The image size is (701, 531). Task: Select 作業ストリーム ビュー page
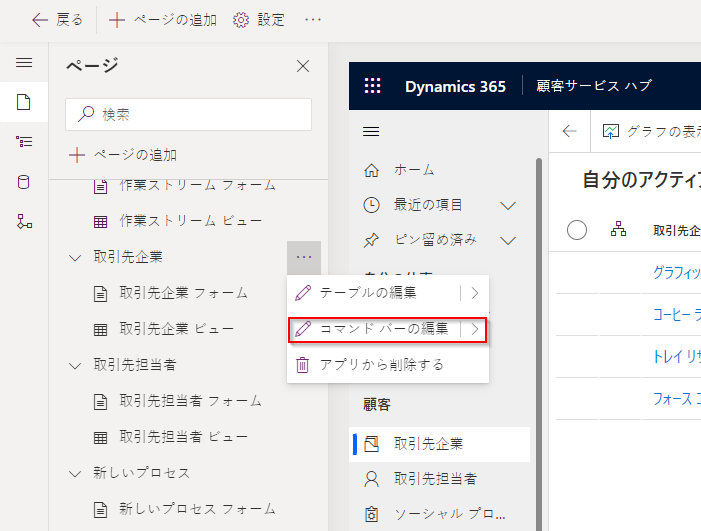pyautogui.click(x=178, y=221)
